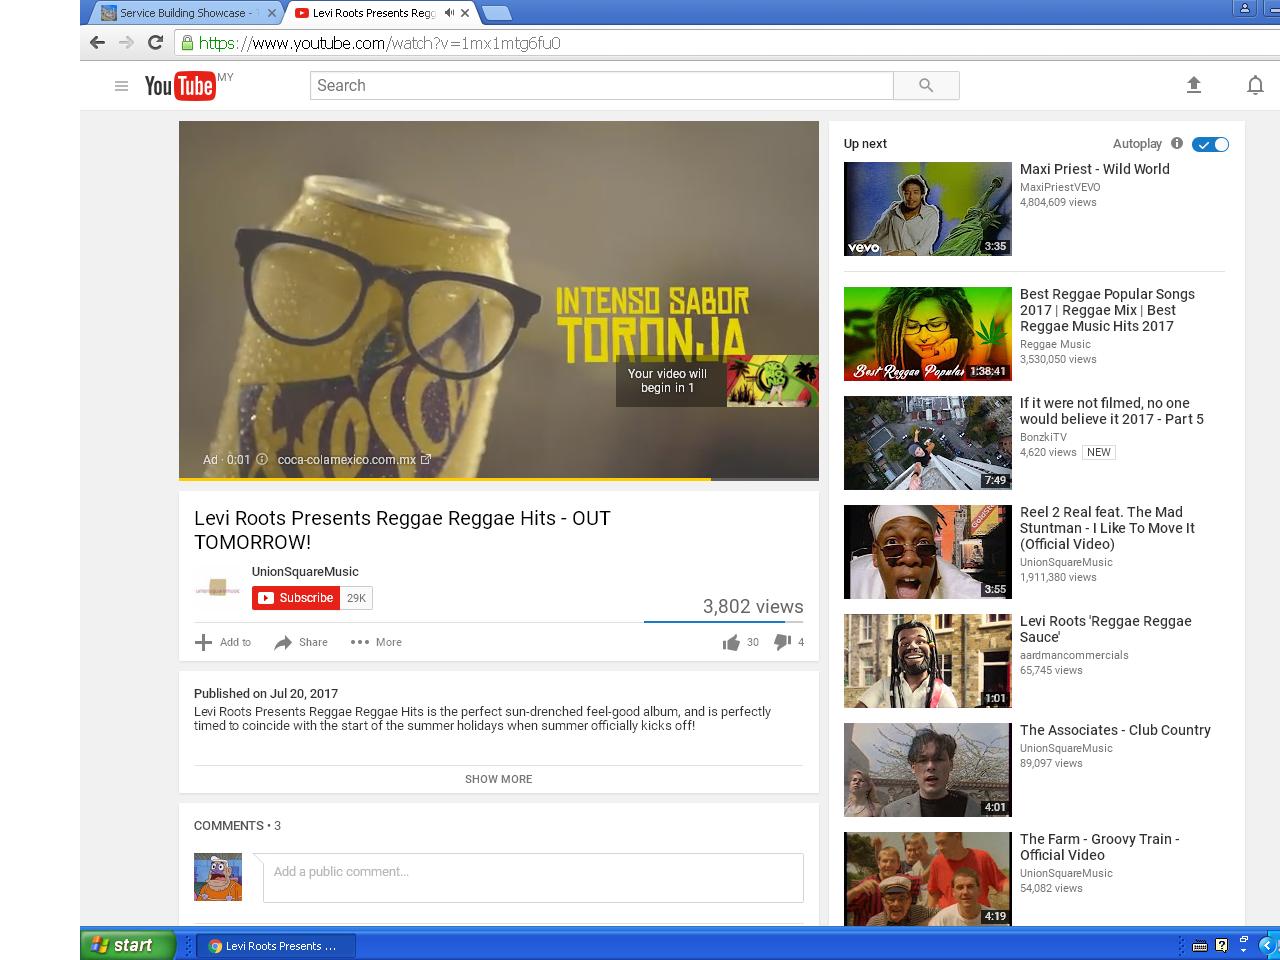This screenshot has height=960, width=1280.
Task: Open Autoplay info icon
Action: click(1177, 143)
